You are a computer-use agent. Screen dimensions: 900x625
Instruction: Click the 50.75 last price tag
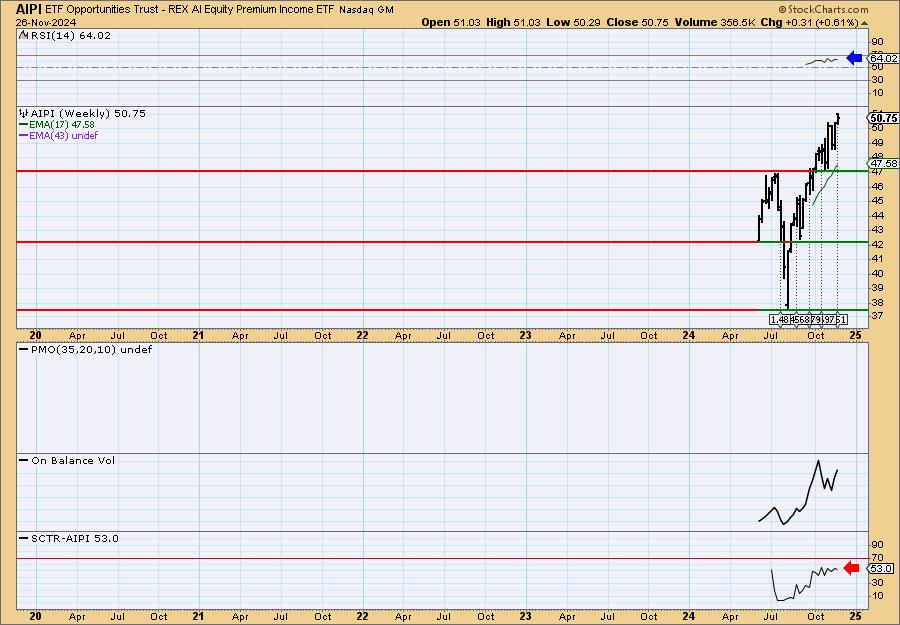click(883, 118)
